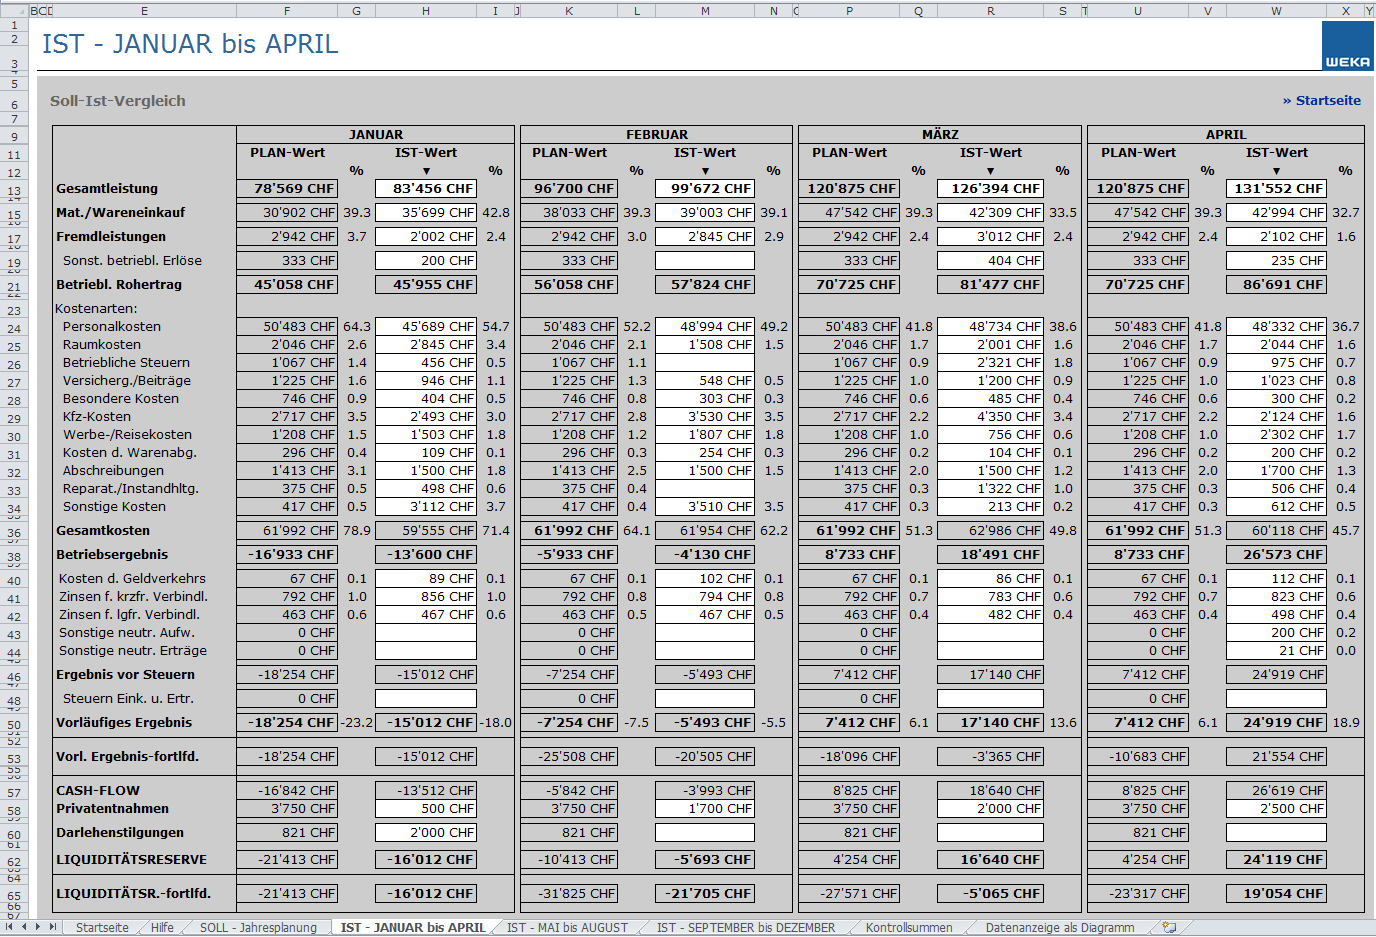This screenshot has width=1376, height=937.
Task: Select column header W
Action: click(1276, 11)
